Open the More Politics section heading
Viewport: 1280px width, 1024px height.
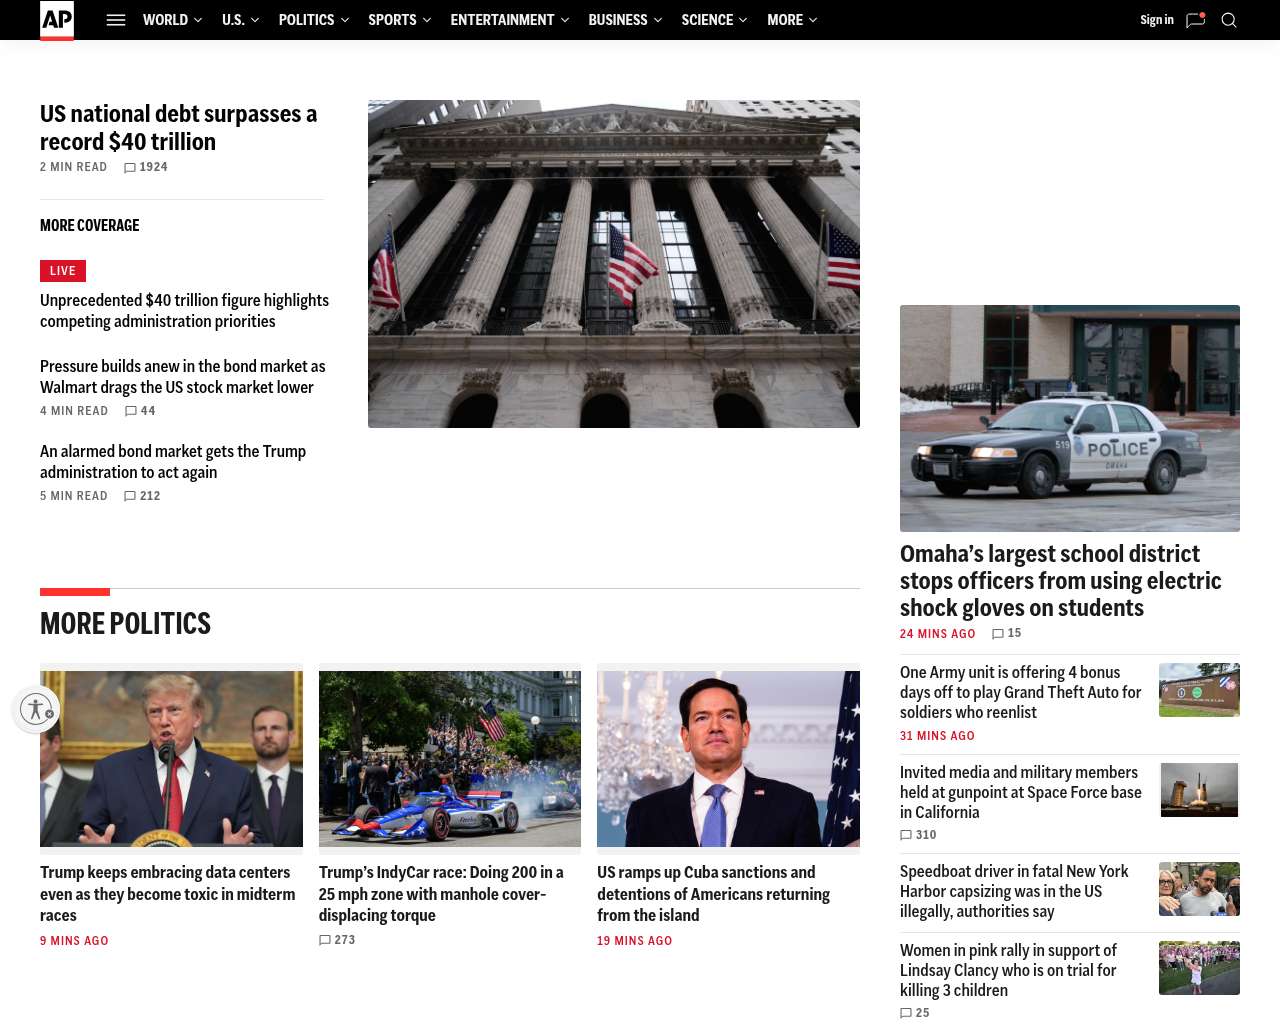click(x=125, y=624)
